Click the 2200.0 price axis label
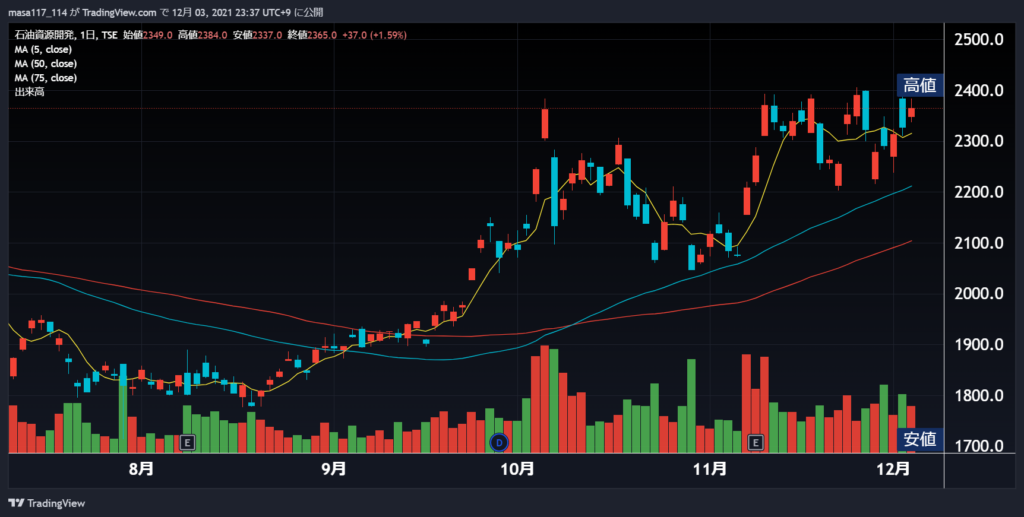The image size is (1024, 517). coord(978,193)
